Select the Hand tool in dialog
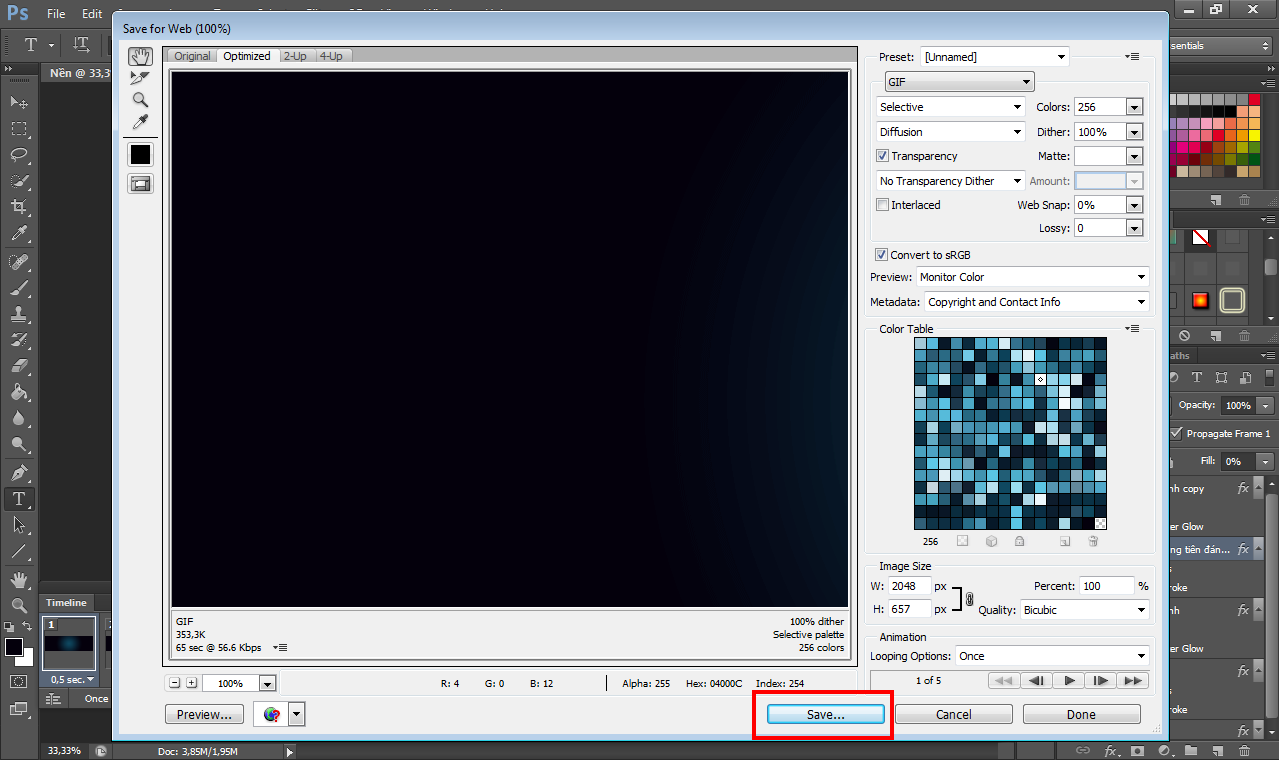1279x760 pixels. pyautogui.click(x=140, y=57)
